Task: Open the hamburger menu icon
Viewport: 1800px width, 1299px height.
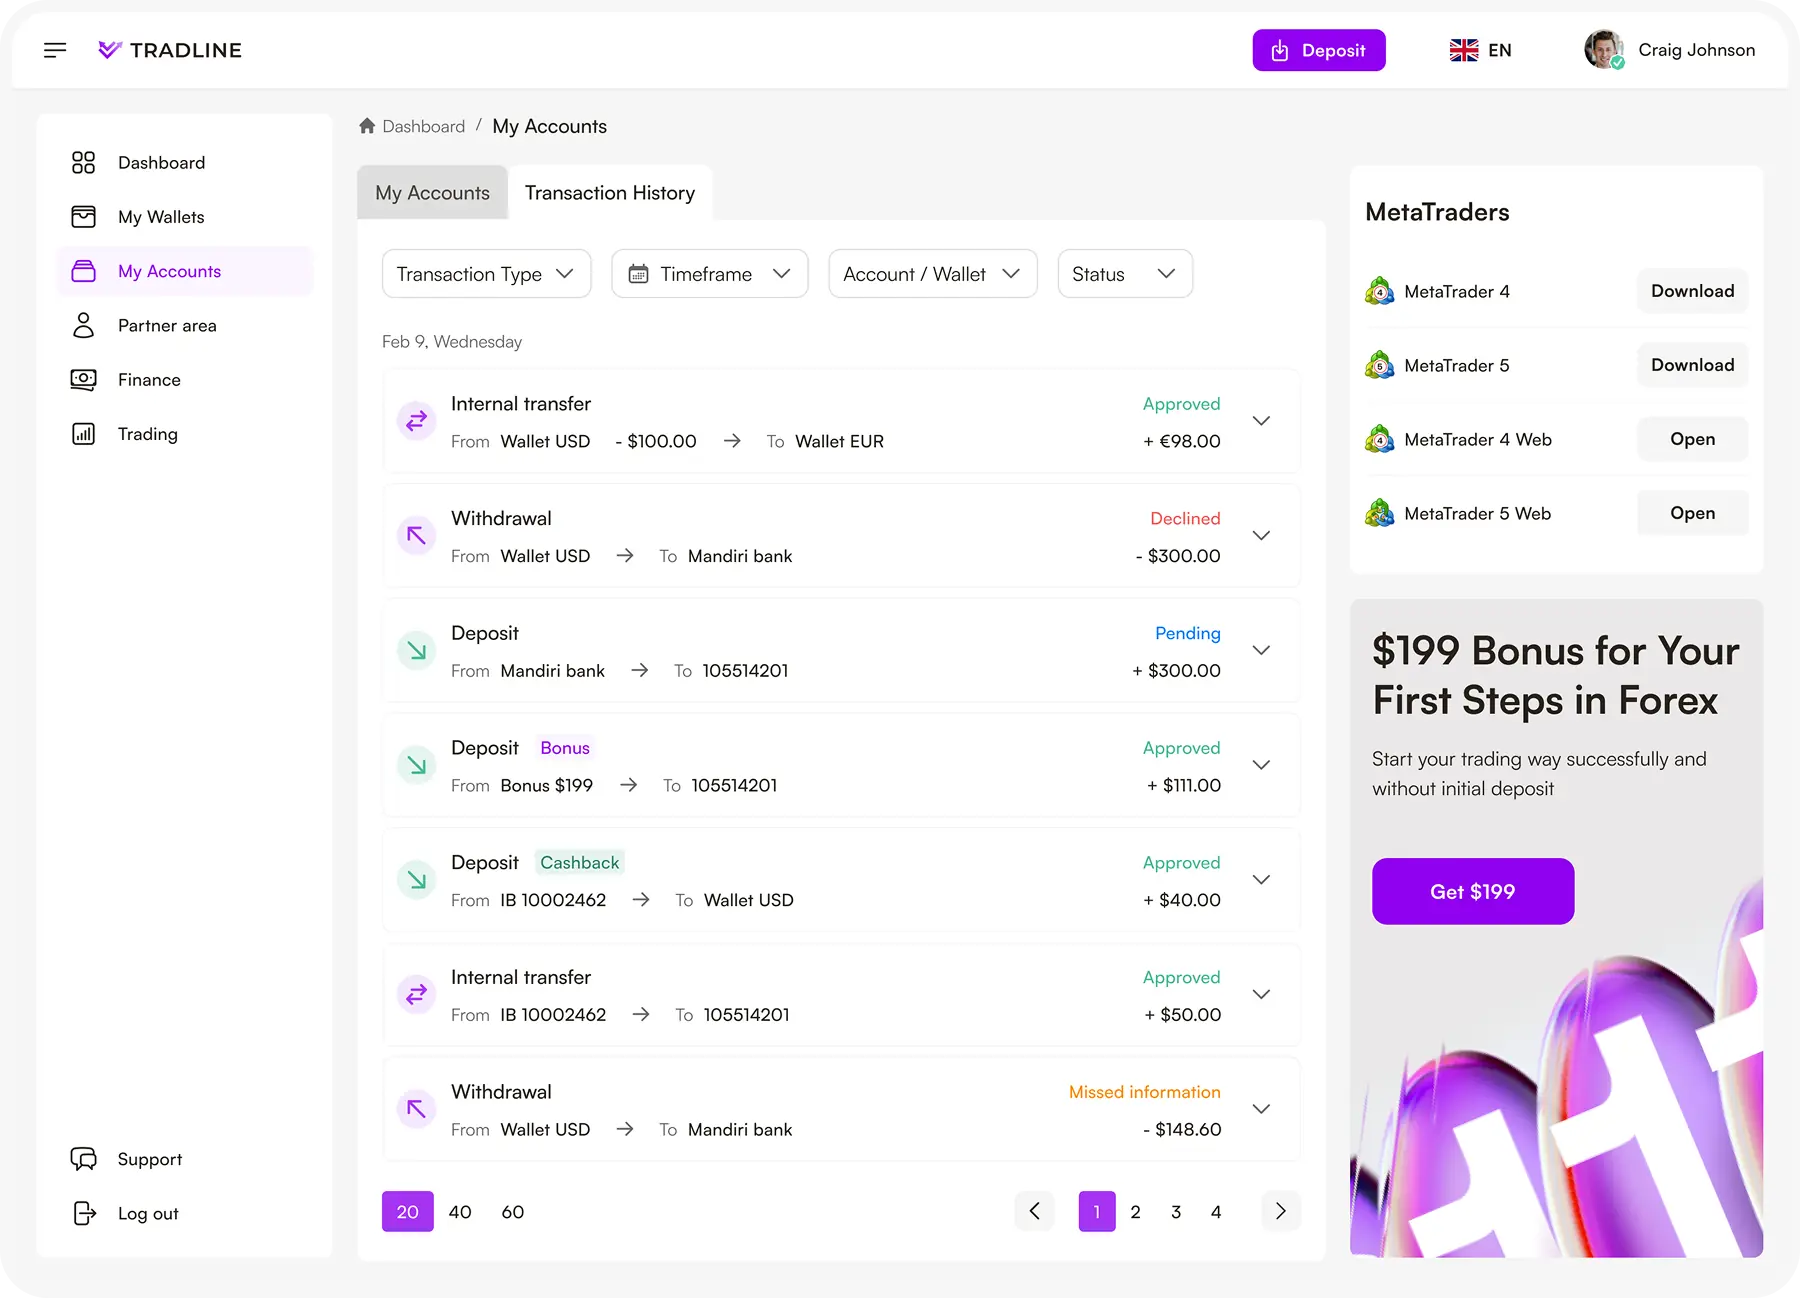Action: pos(55,50)
